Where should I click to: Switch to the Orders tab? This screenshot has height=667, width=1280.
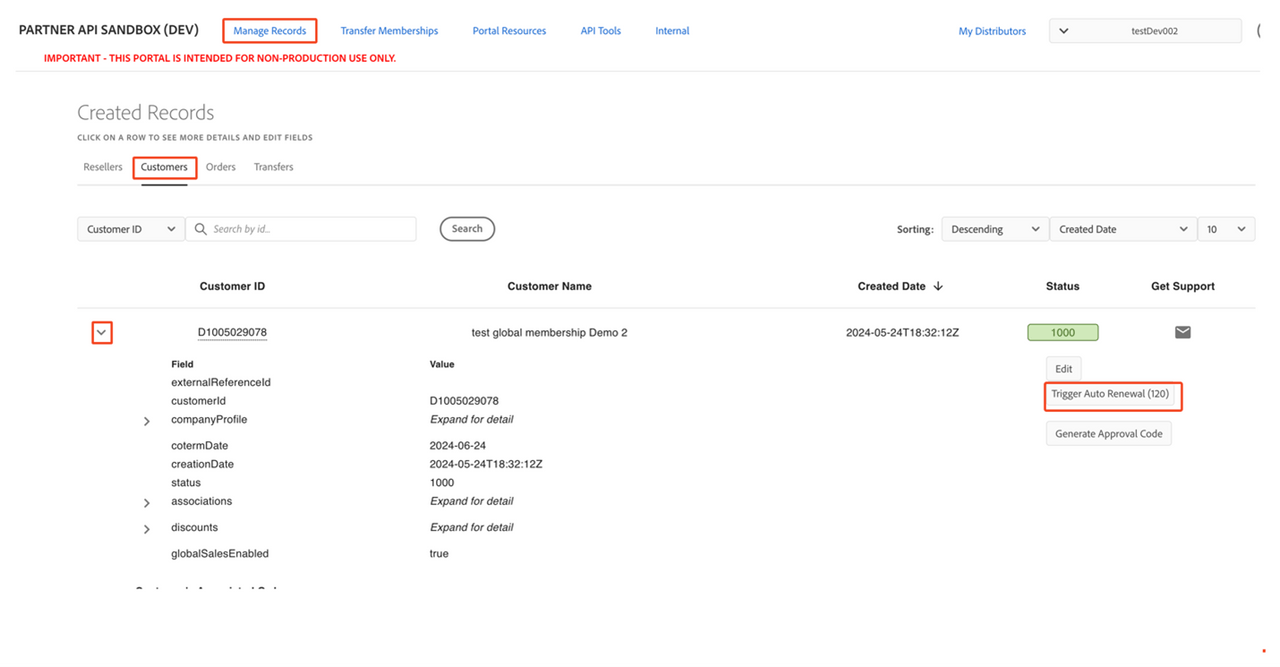(221, 167)
